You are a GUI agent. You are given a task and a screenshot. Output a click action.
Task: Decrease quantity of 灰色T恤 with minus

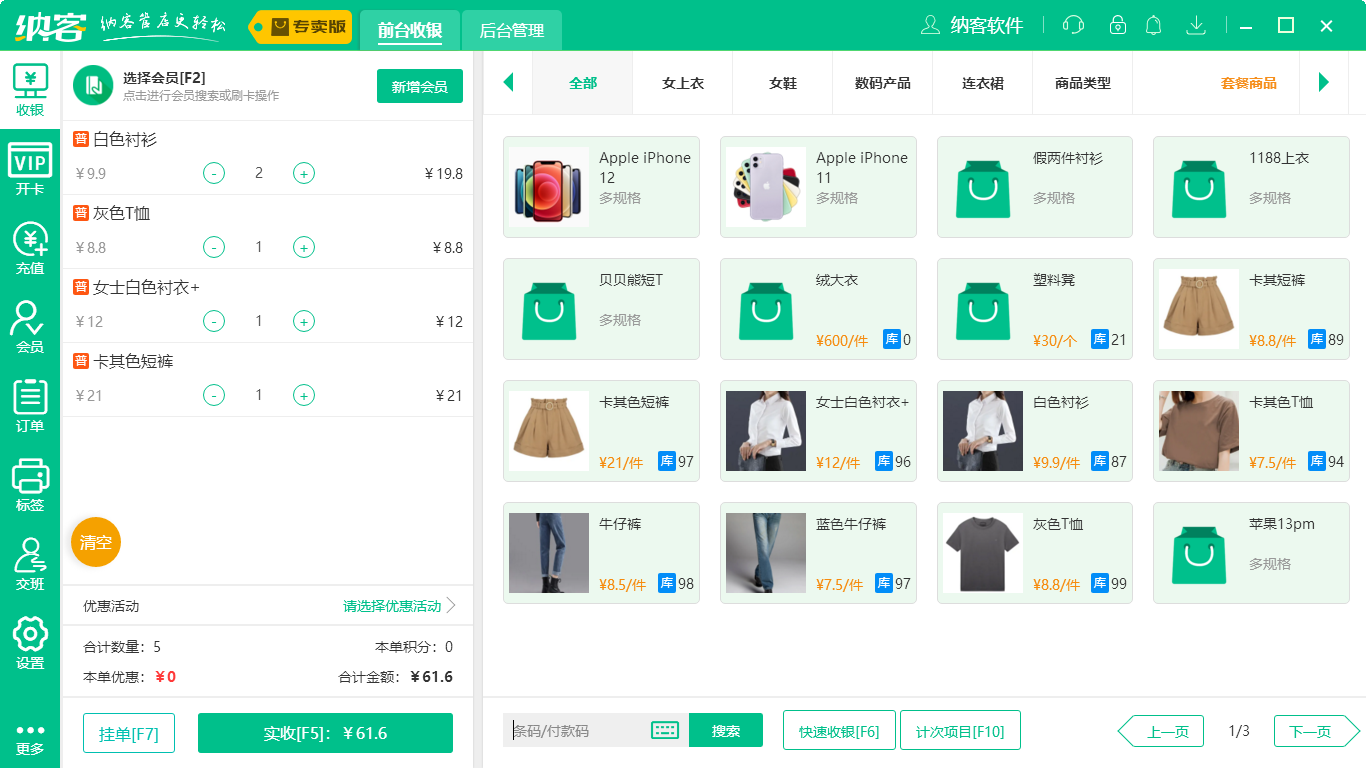(214, 247)
